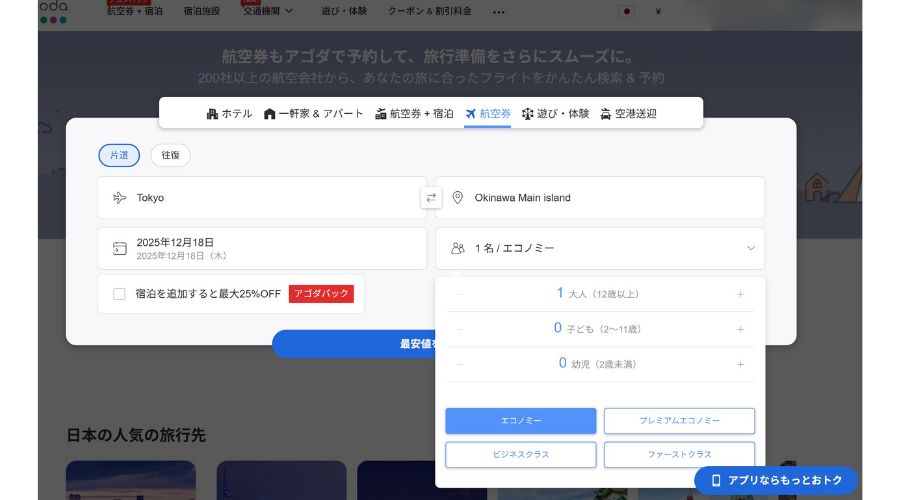Click the Japan flag language icon
The height and width of the screenshot is (500, 900).
click(627, 12)
